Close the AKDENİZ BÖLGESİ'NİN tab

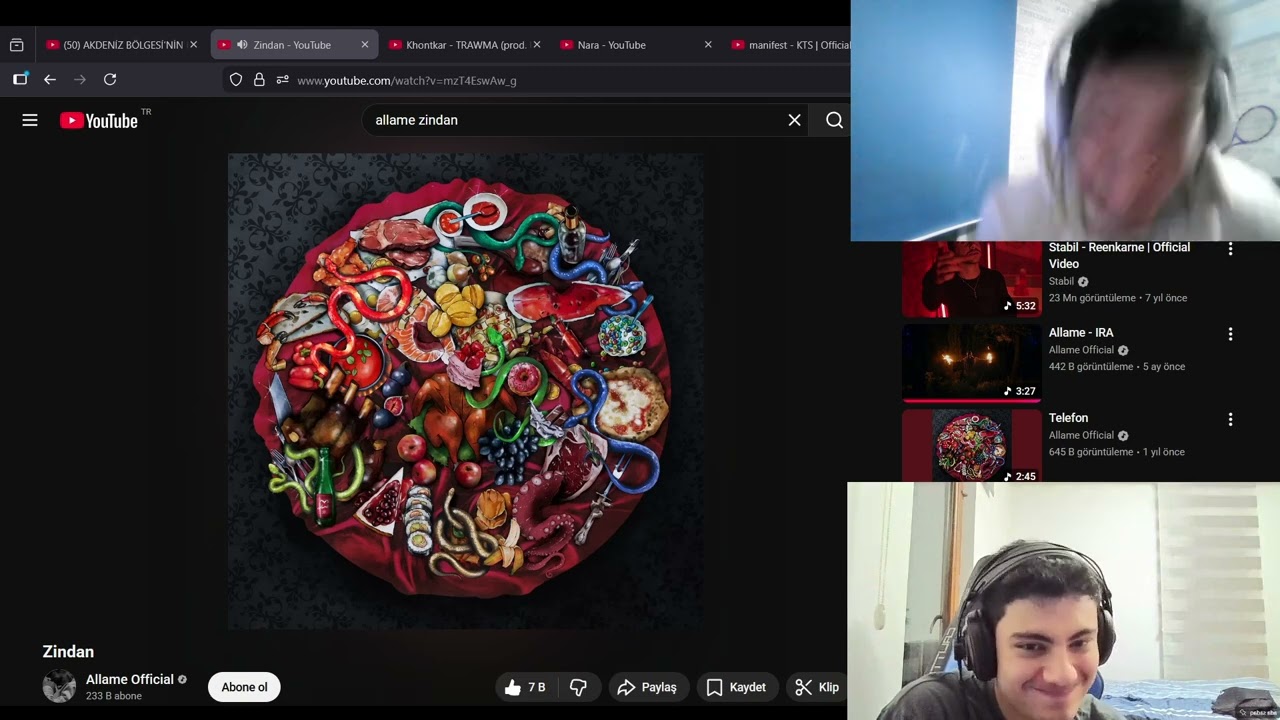(193, 45)
